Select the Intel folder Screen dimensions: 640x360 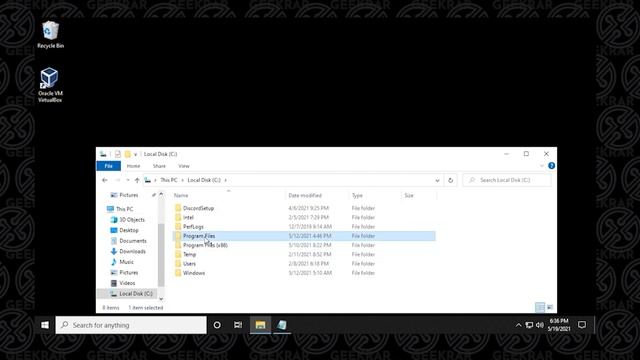[x=188, y=218]
